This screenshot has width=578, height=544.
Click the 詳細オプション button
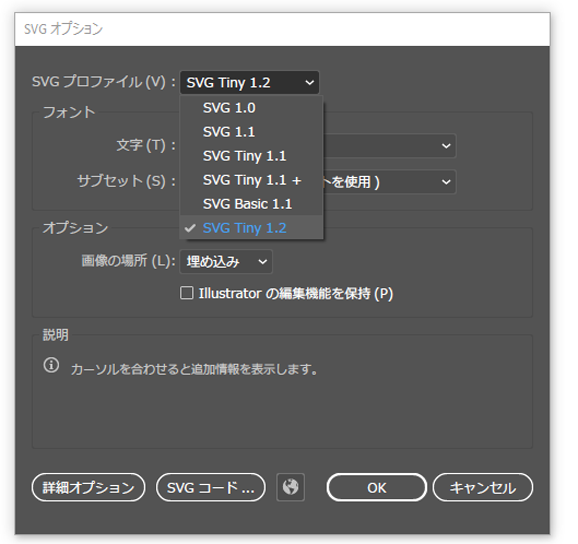coord(88,488)
